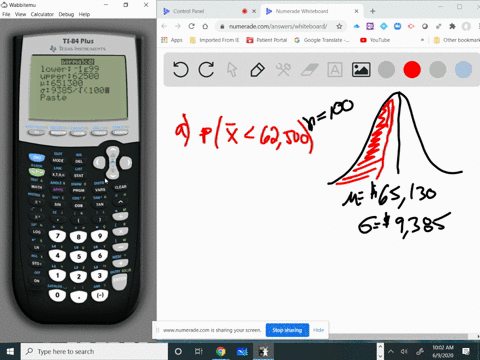Close the Numerade Whiteboard tab
Viewport: 480px width, 360px height.
click(x=356, y=11)
